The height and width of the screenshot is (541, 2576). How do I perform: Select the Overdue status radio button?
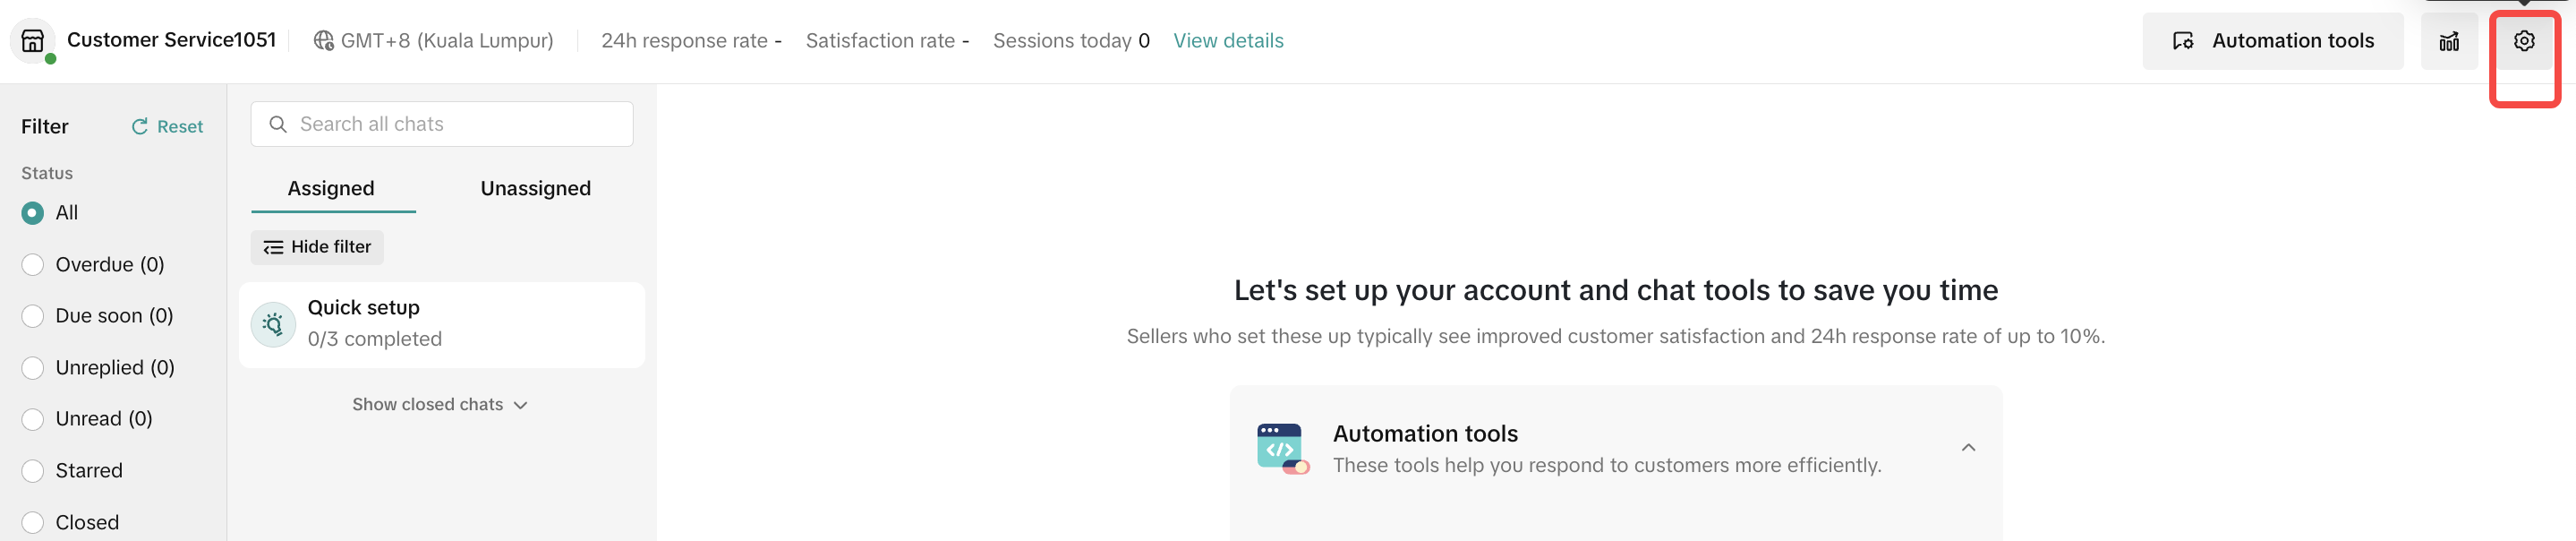(33, 264)
